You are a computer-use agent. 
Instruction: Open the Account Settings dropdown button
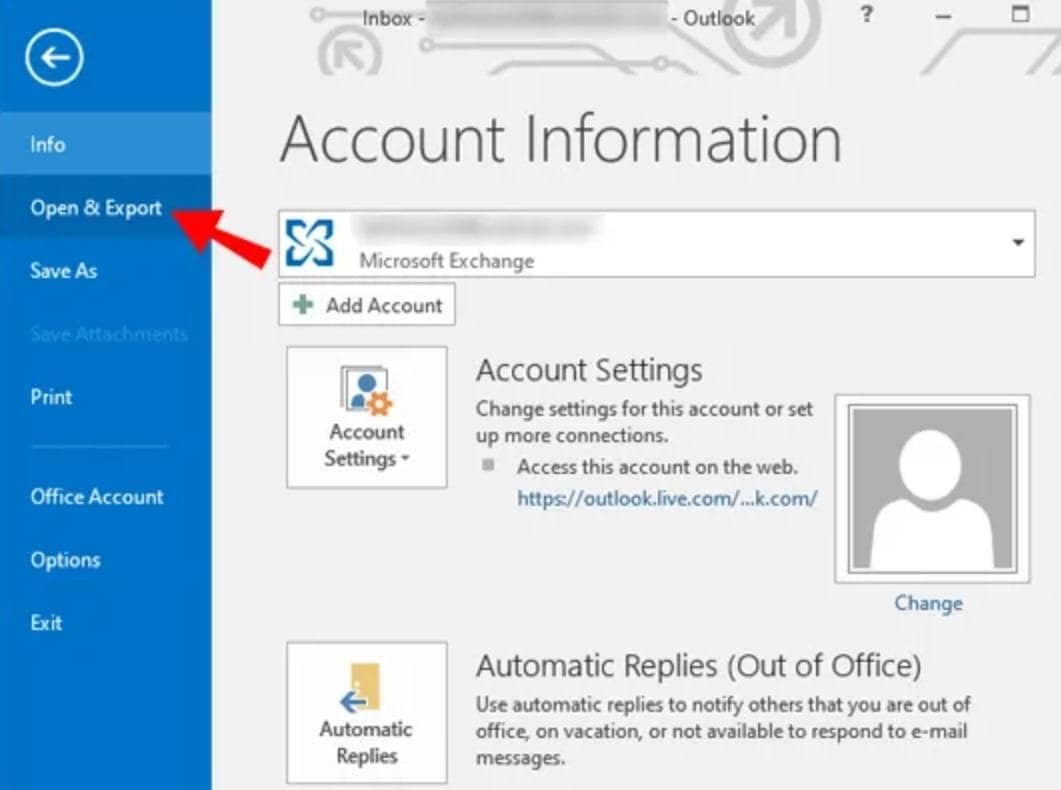pyautogui.click(x=367, y=417)
